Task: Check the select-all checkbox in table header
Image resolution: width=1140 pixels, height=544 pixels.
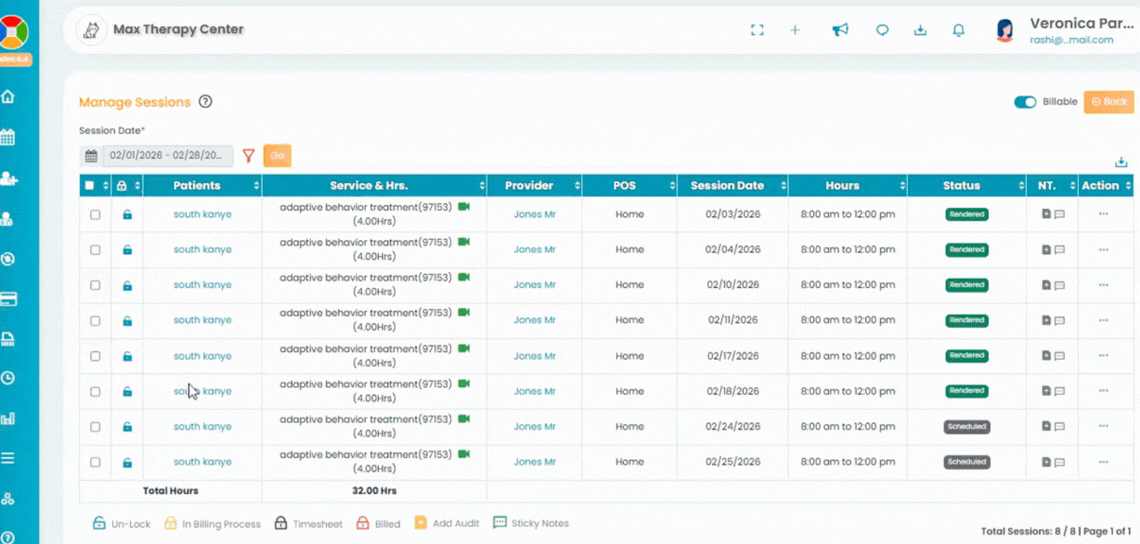Action: (90, 186)
